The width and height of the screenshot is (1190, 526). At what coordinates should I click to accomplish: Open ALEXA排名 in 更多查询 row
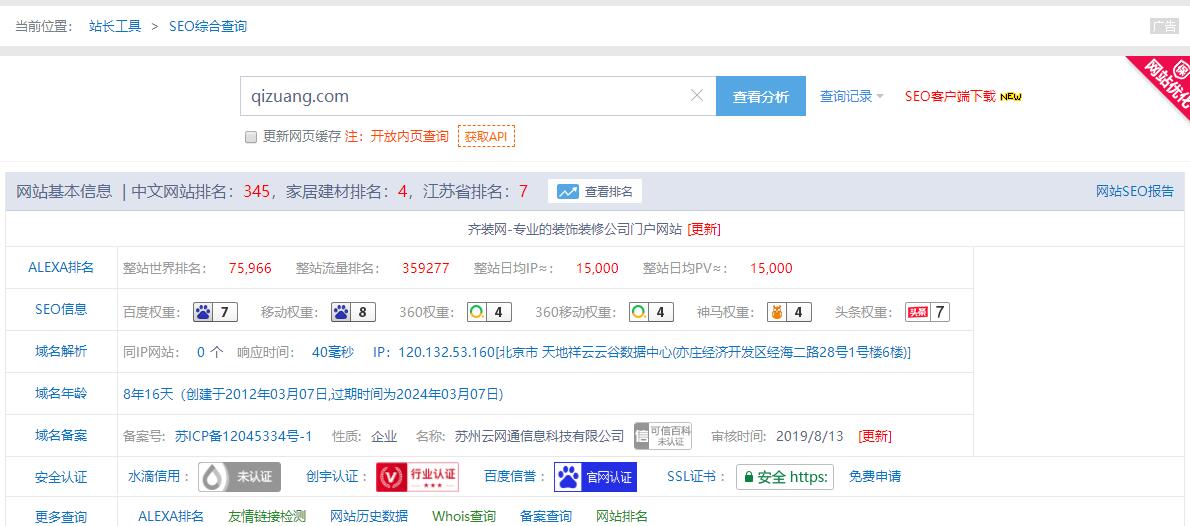(x=171, y=516)
